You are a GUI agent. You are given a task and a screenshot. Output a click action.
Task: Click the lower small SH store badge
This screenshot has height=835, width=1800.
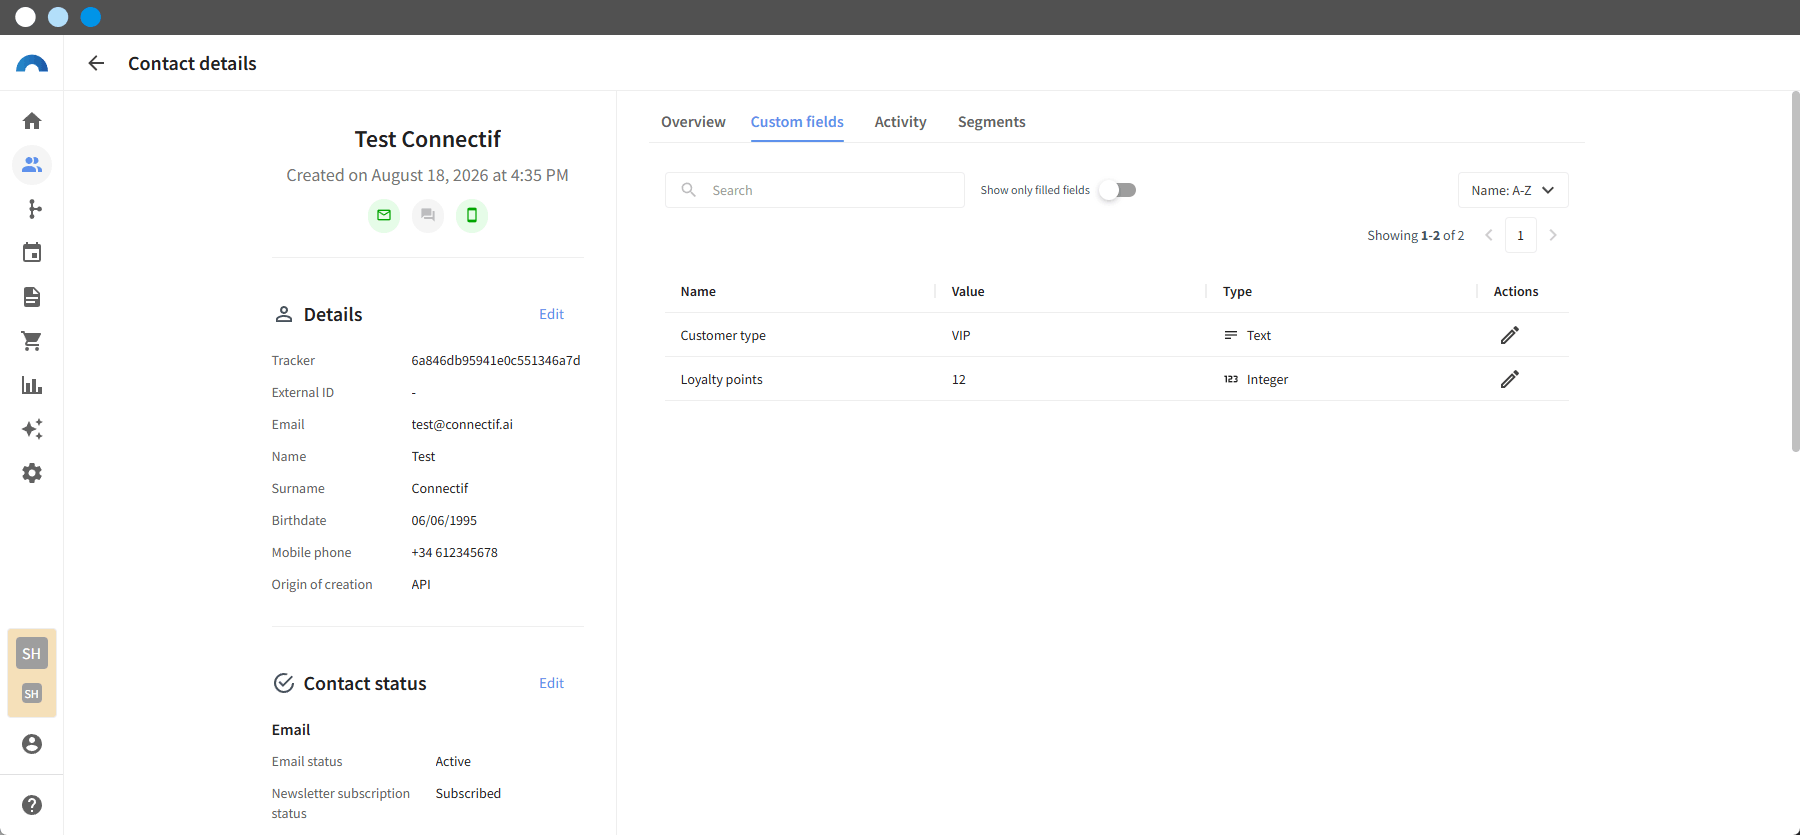point(32,694)
